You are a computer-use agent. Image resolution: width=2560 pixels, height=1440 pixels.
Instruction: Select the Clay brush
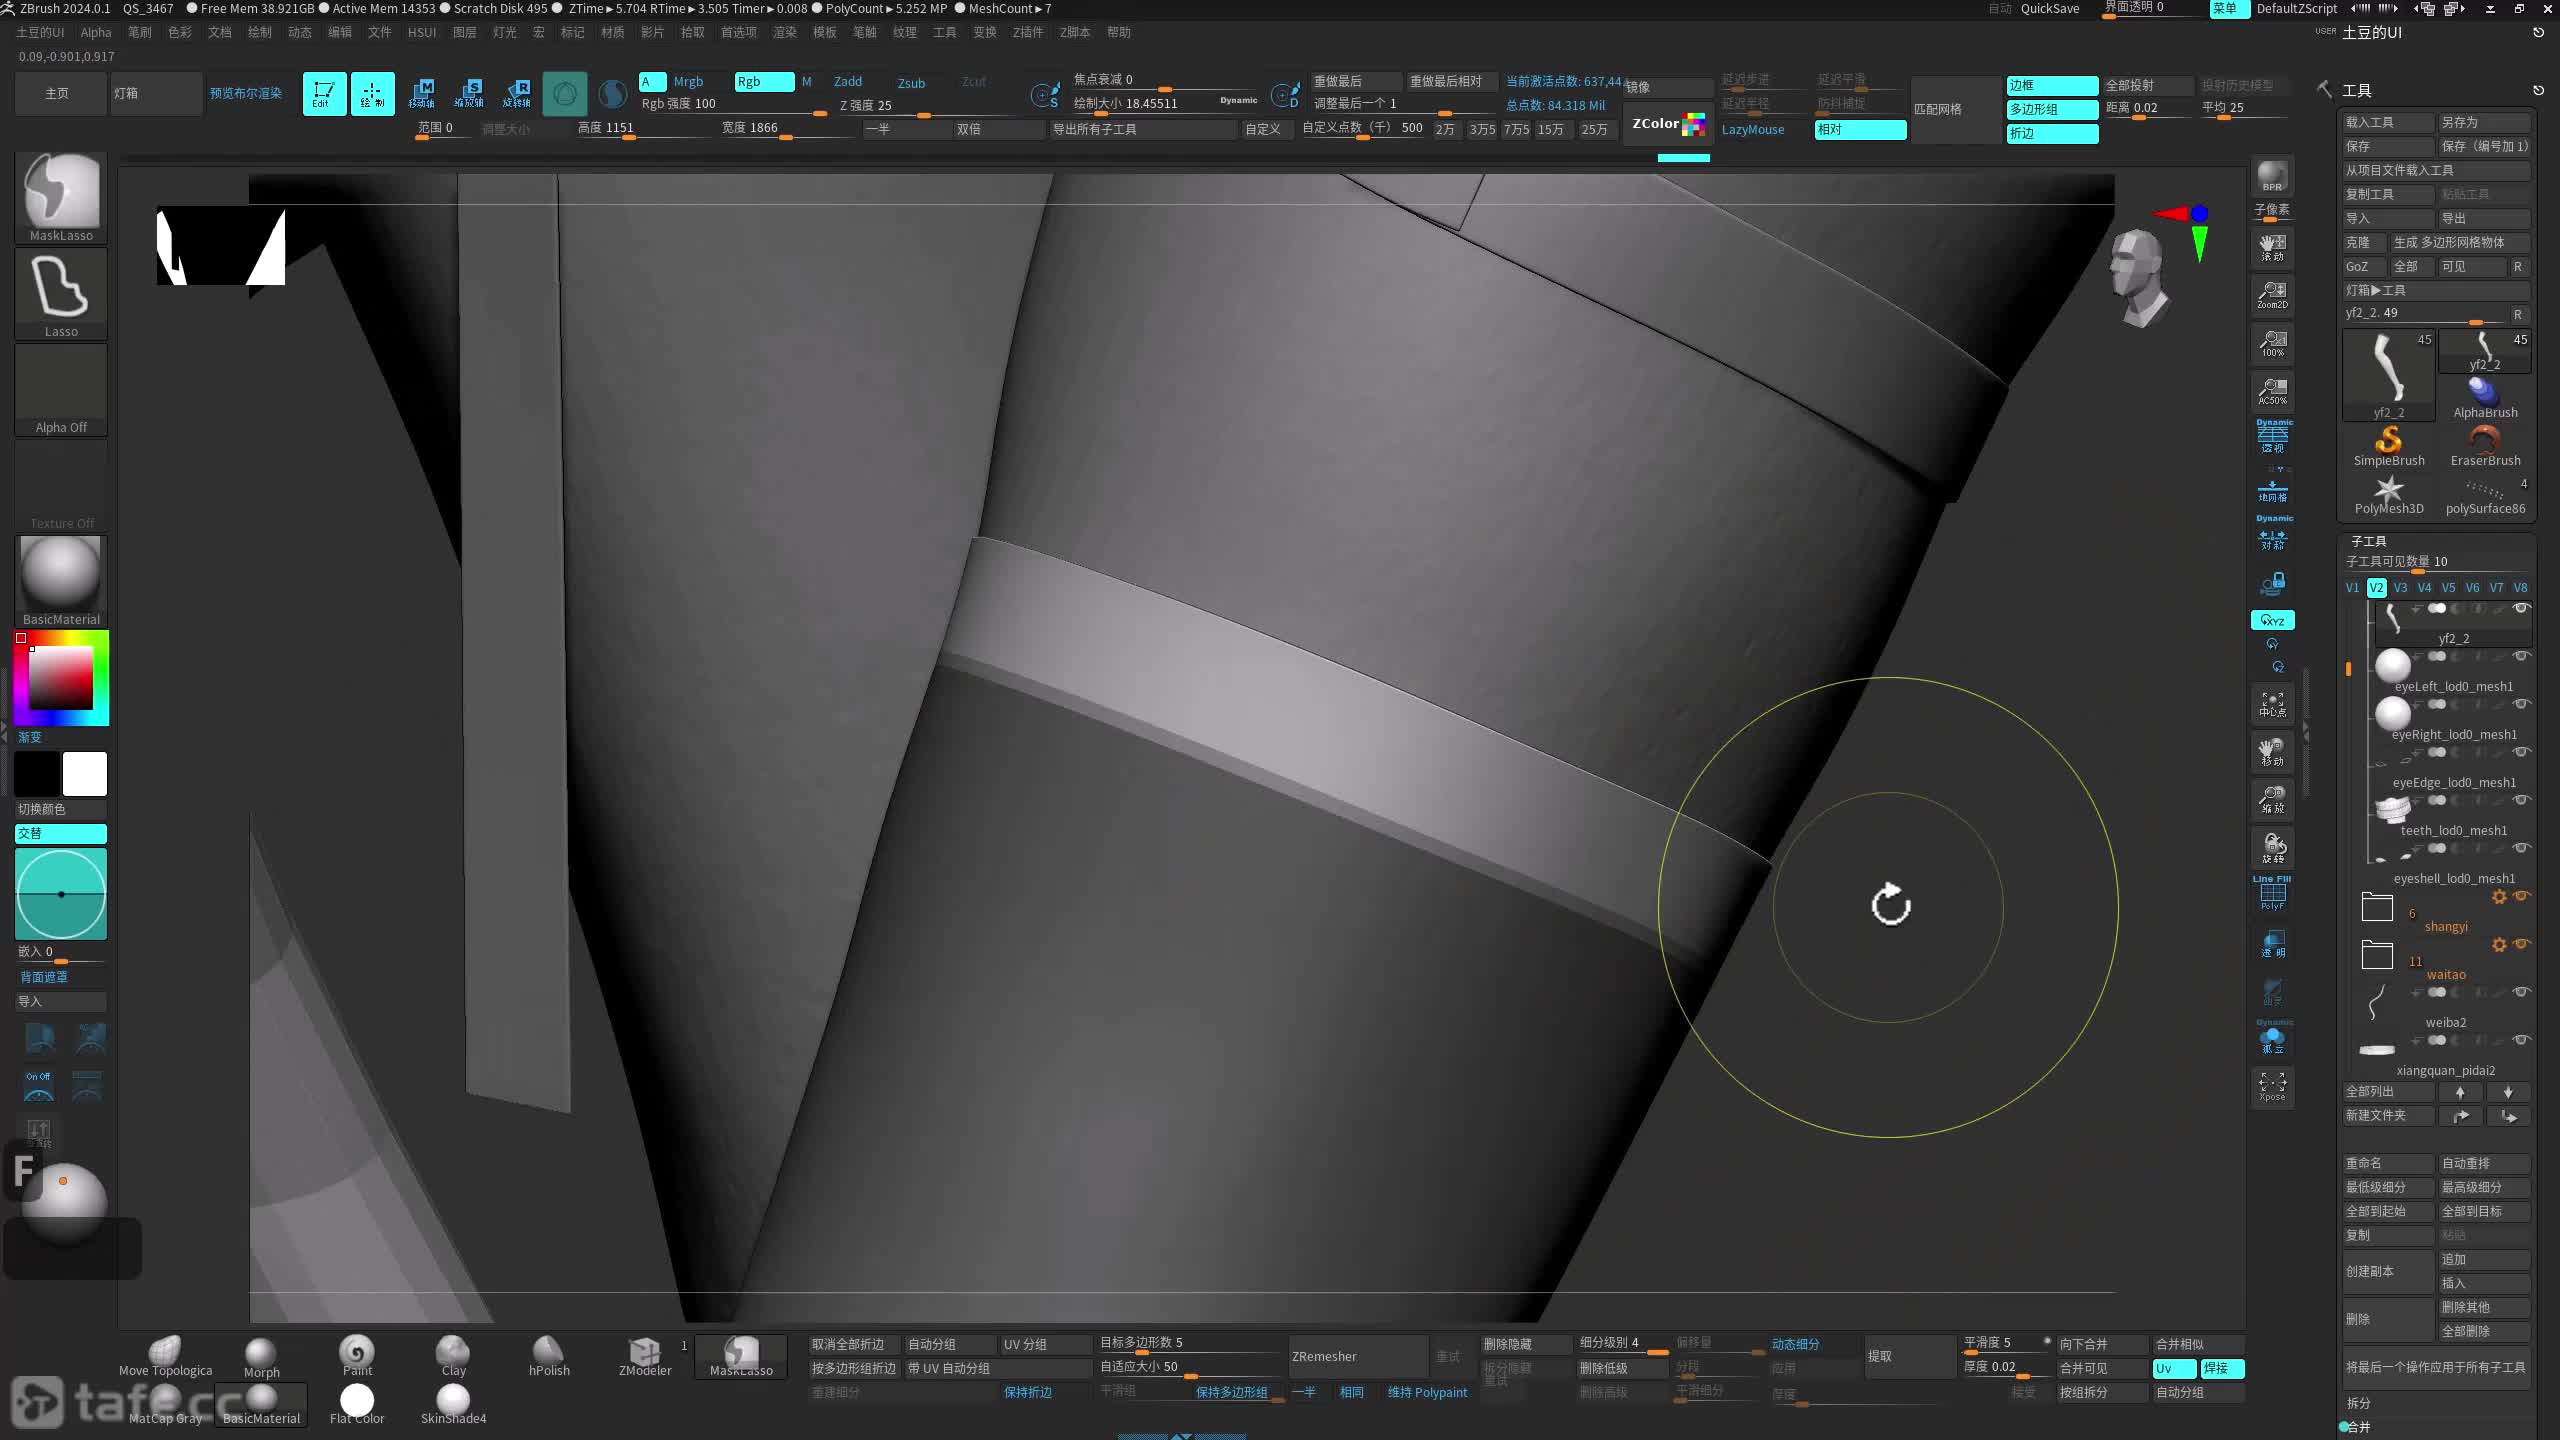(x=453, y=1356)
